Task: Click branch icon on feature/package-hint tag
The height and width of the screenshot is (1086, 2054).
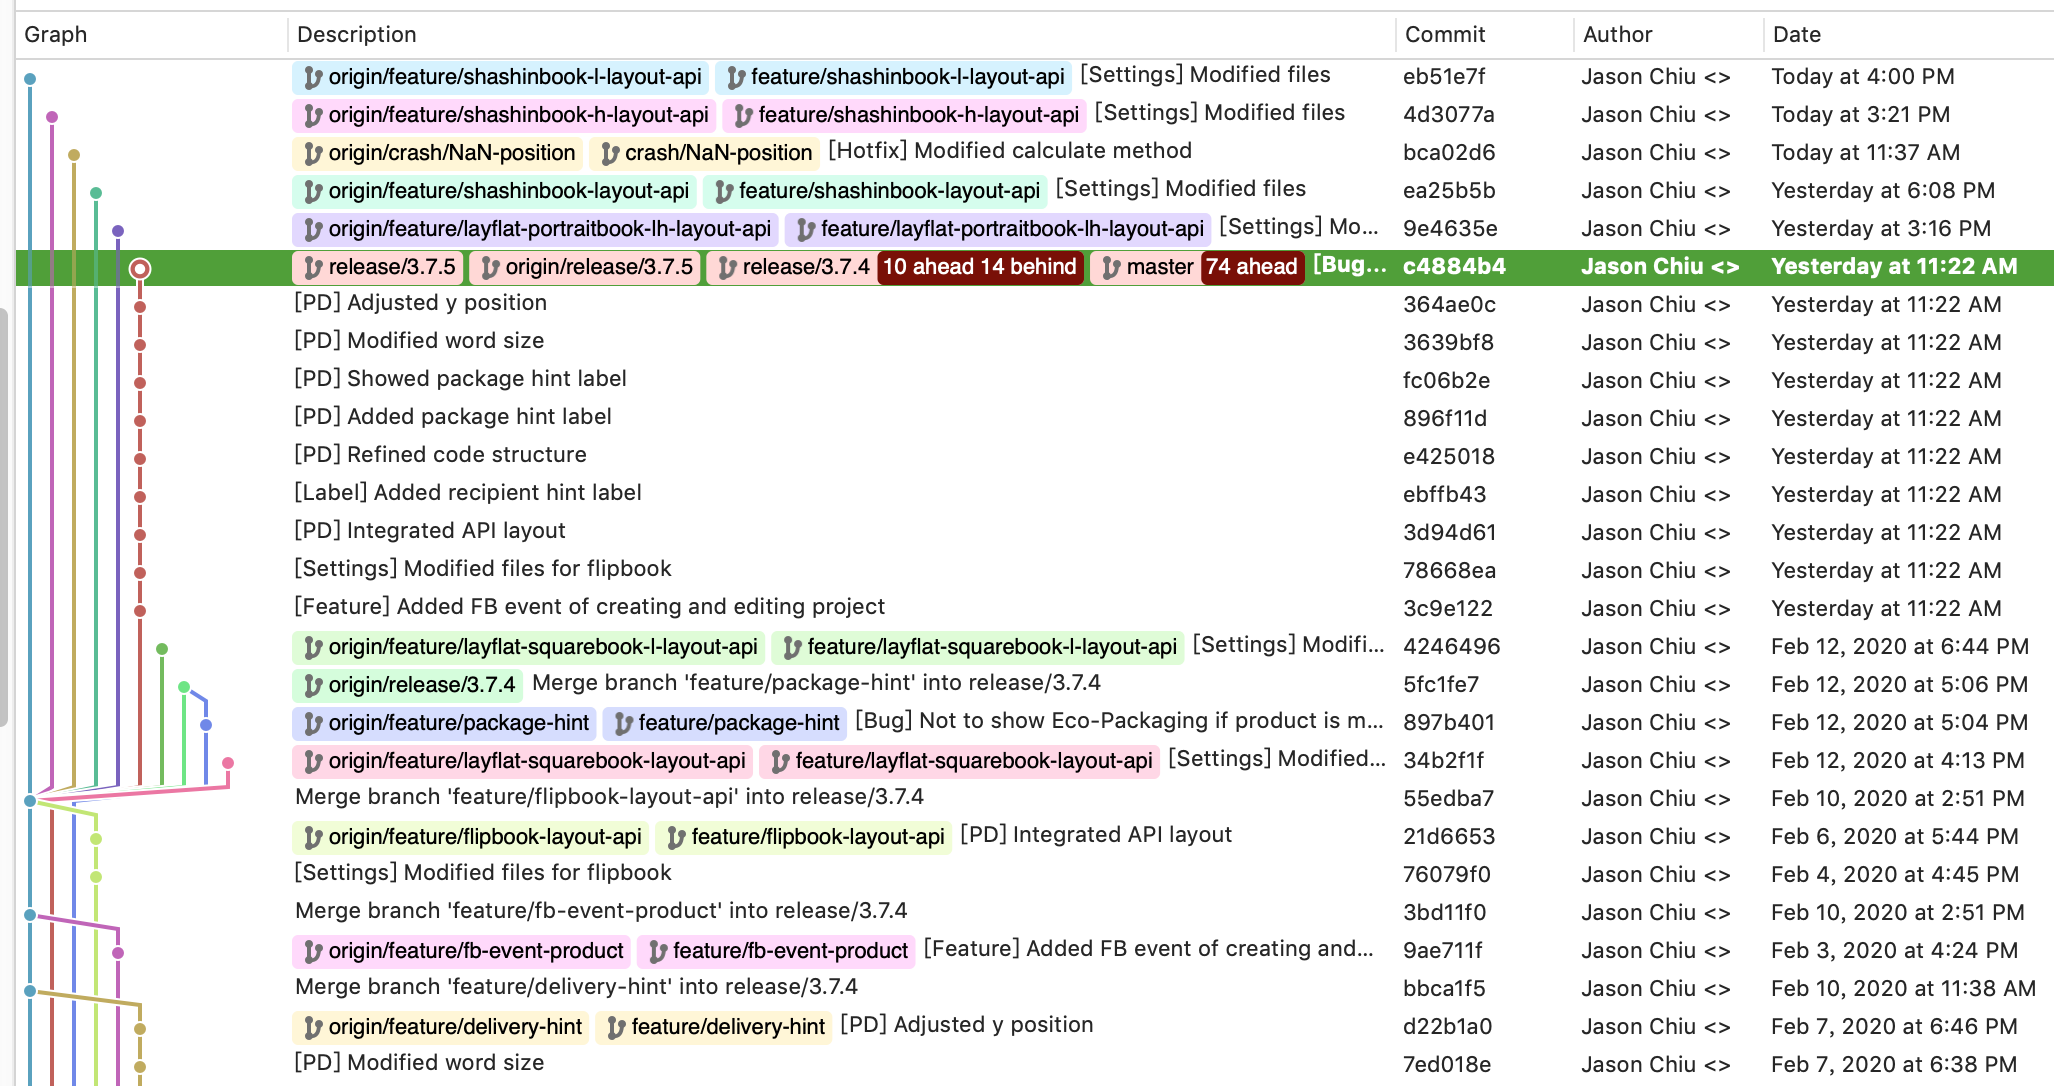Action: 623,724
